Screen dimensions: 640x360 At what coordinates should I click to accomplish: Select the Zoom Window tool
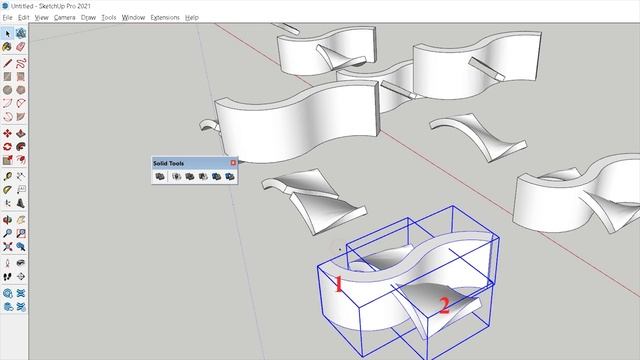pyautogui.click(x=21, y=233)
